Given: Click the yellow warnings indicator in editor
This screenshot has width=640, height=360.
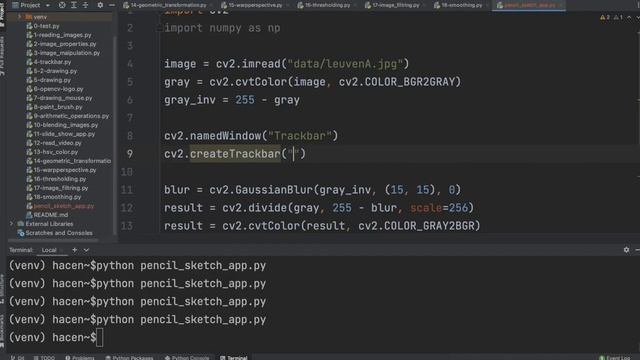Looking at the screenshot, I should (604, 18).
